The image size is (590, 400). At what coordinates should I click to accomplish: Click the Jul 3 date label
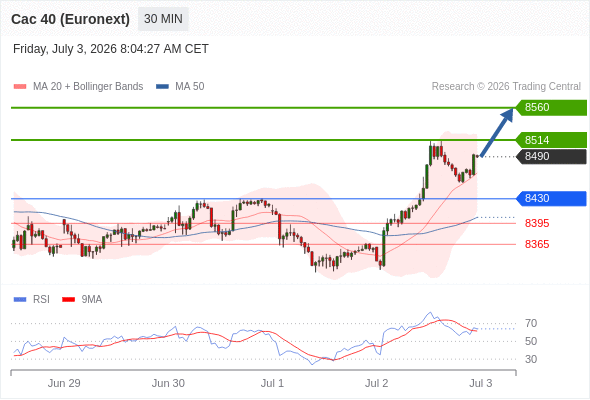click(481, 383)
